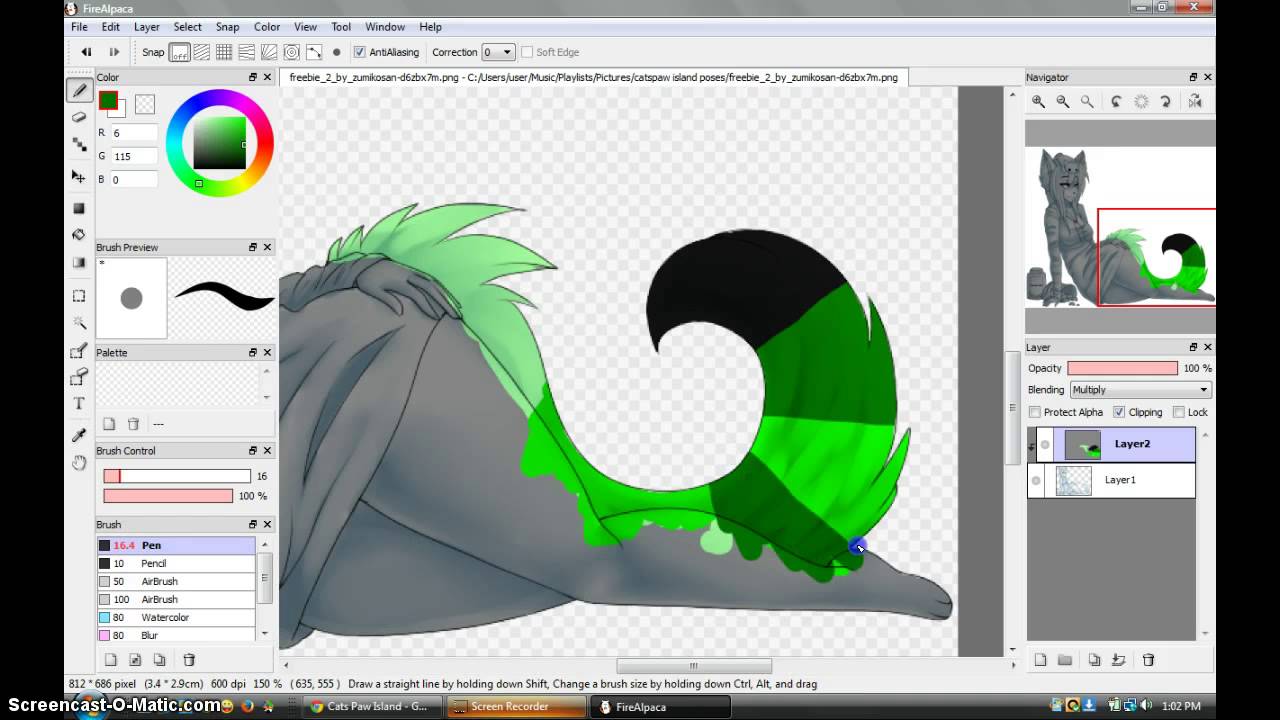Image resolution: width=1280 pixels, height=720 pixels.
Task: Open the Snap menu
Action: pos(228,27)
